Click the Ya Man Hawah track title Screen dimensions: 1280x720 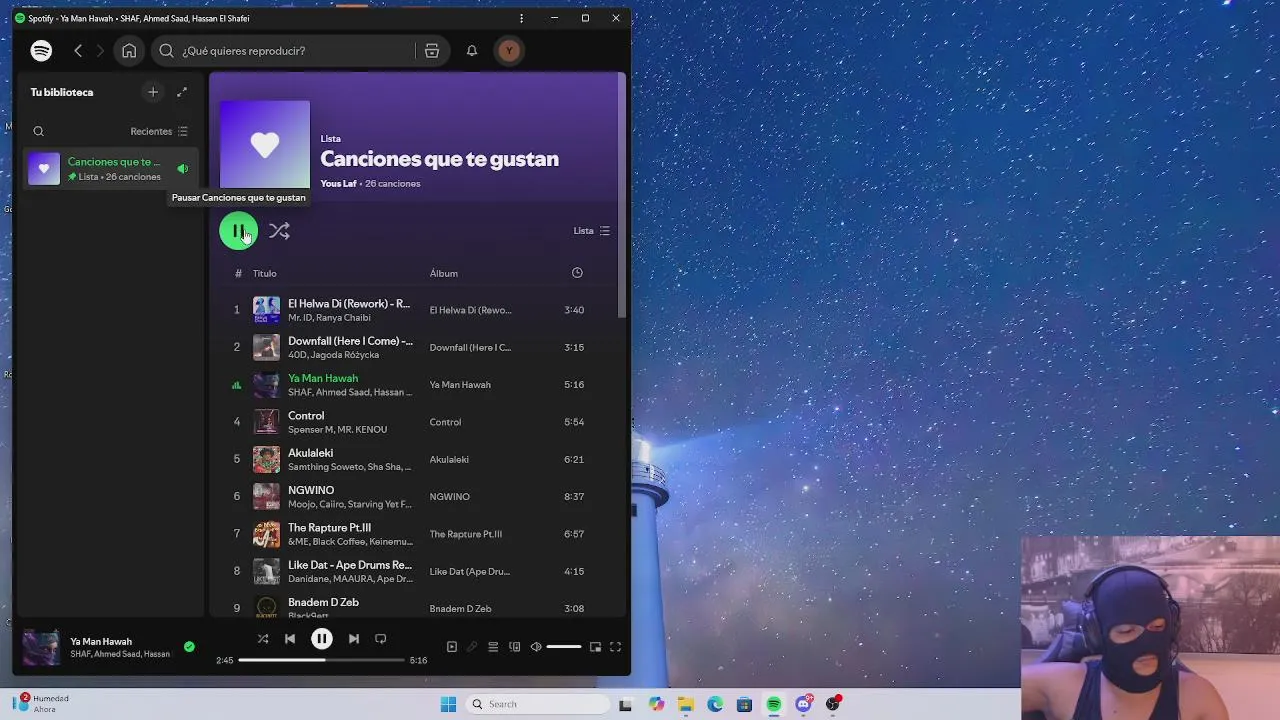coord(323,378)
